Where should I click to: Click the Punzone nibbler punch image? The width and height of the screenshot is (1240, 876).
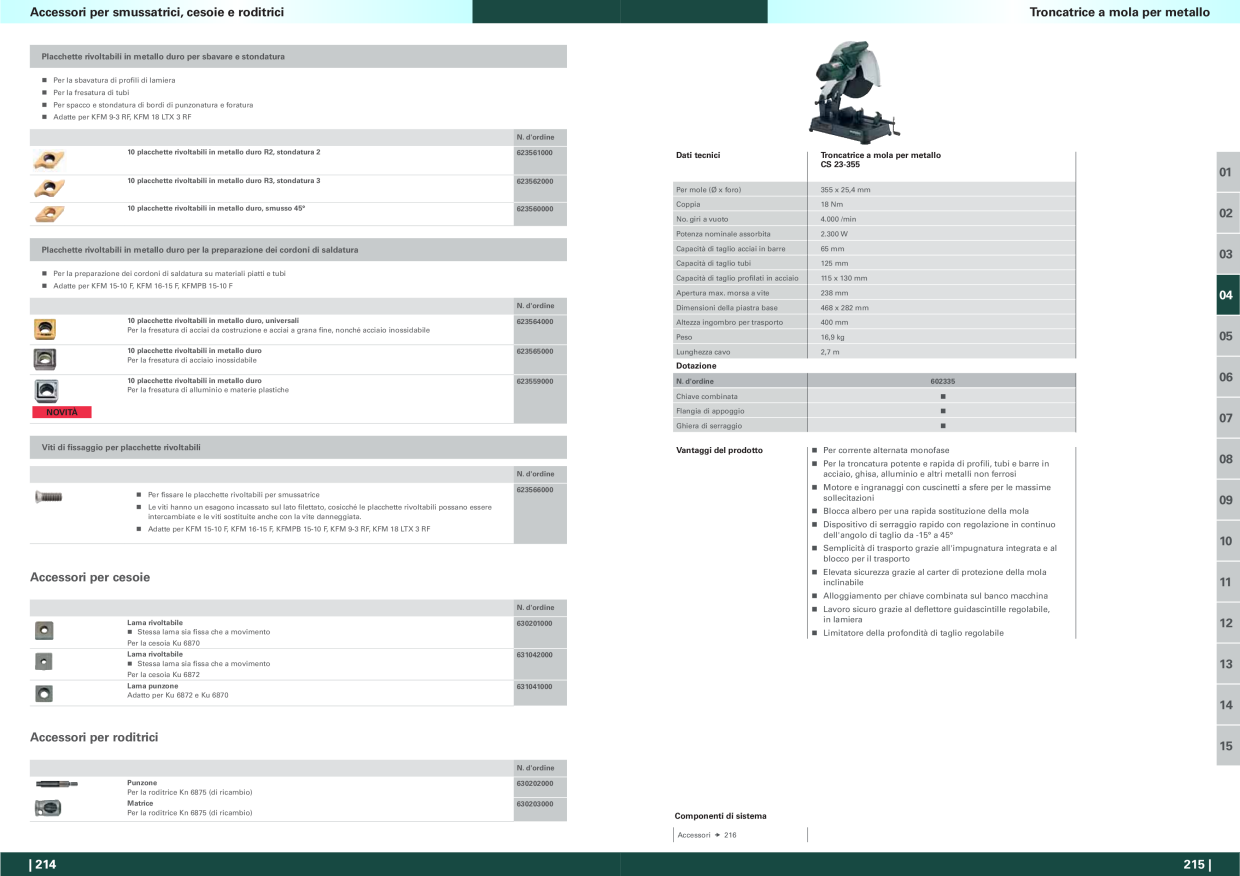56,784
